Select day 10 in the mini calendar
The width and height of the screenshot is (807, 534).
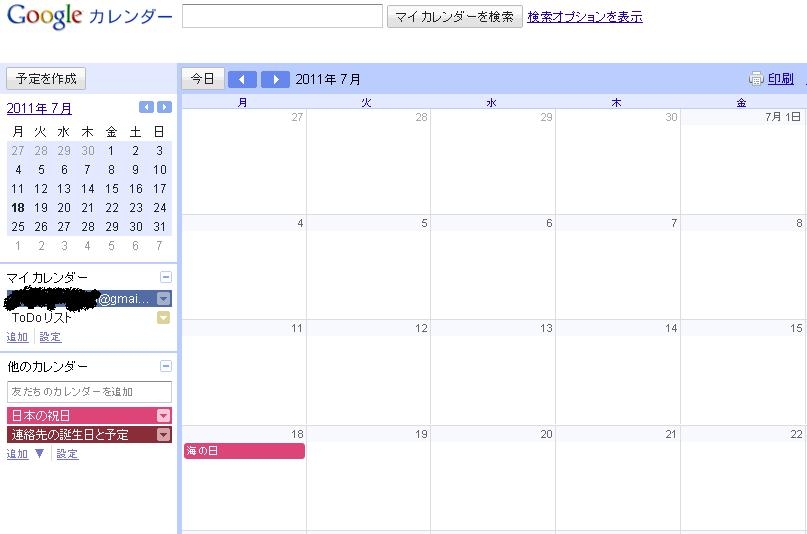pyautogui.click(x=160, y=170)
